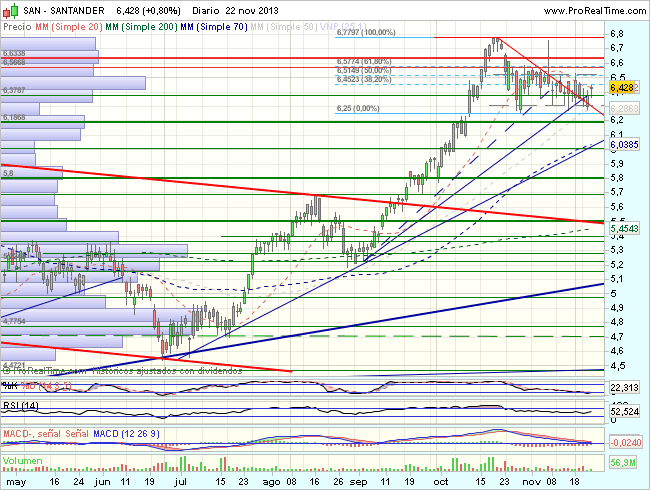
Task: Click the 6,5774 (61,80%) Fibonacci label
Action: 364,61
